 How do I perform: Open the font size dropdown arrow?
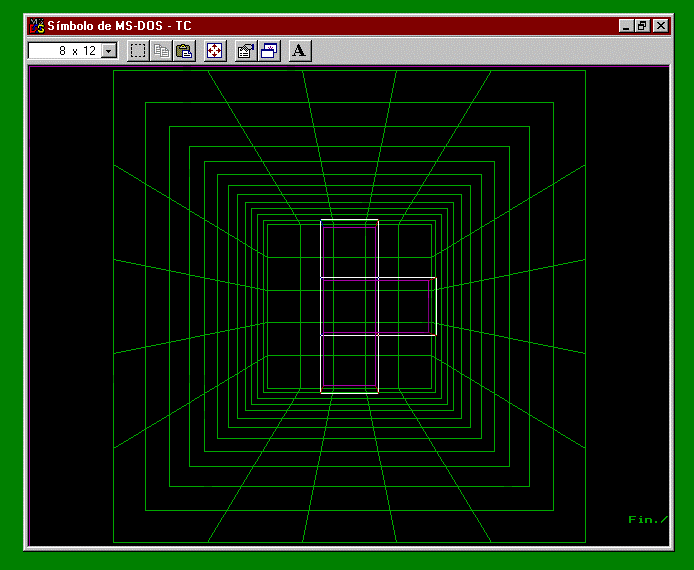click(x=108, y=50)
